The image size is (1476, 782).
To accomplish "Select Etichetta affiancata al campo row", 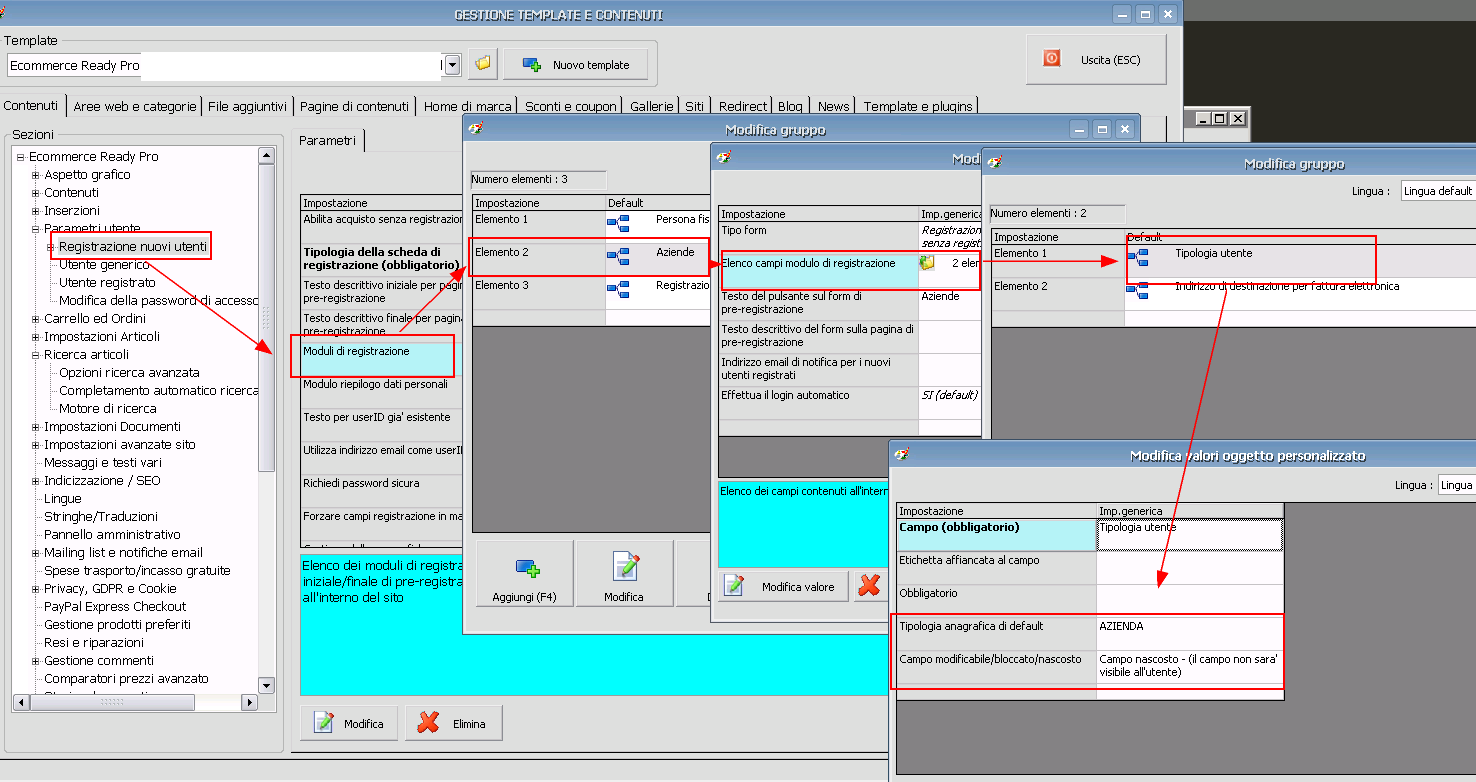I will pyautogui.click(x=1090, y=568).
